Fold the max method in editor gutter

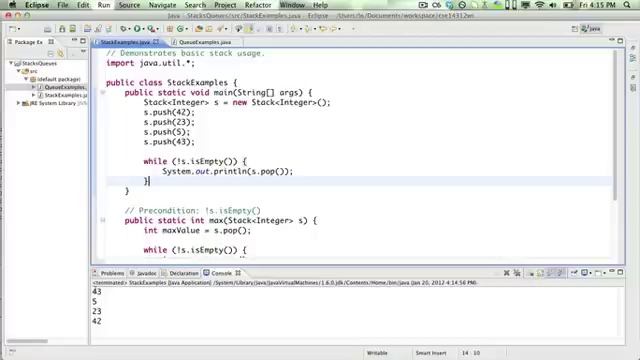(x=103, y=220)
